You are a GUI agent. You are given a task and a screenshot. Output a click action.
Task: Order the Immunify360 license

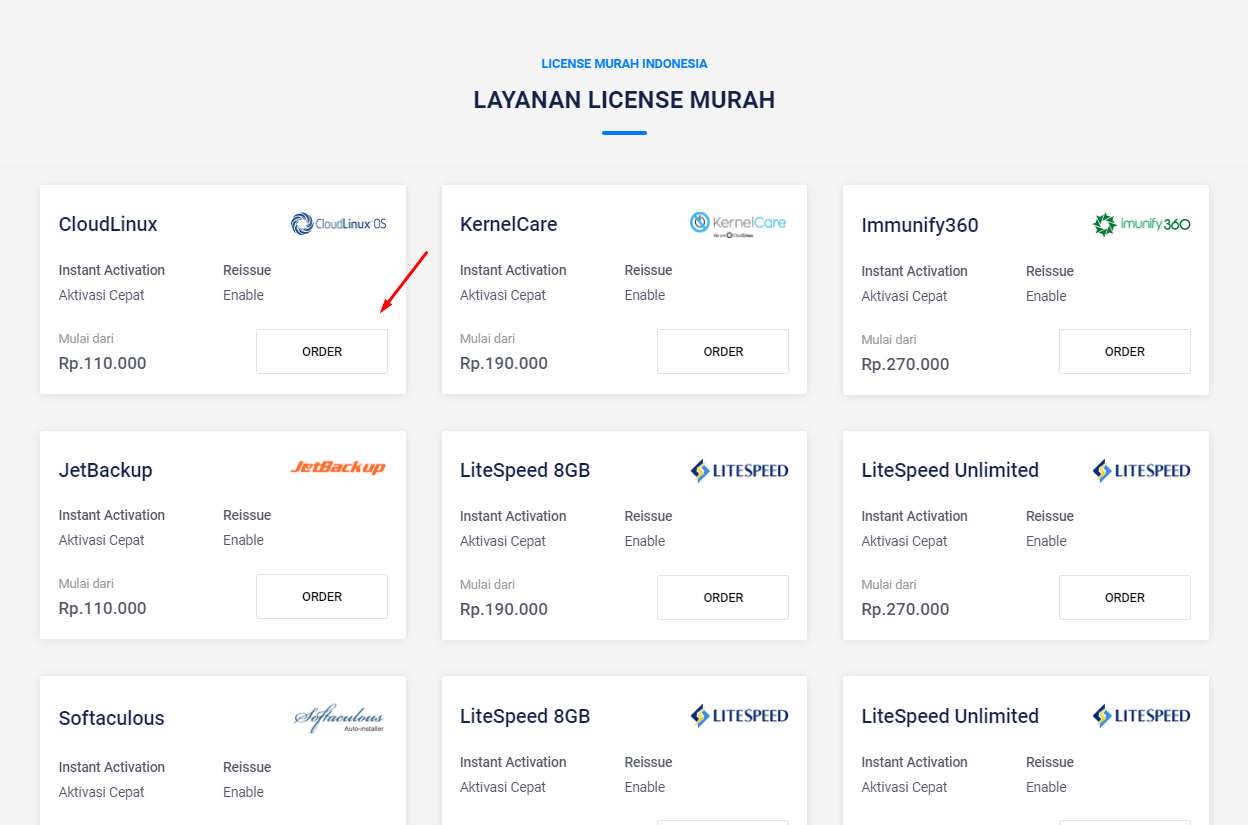(x=1124, y=352)
